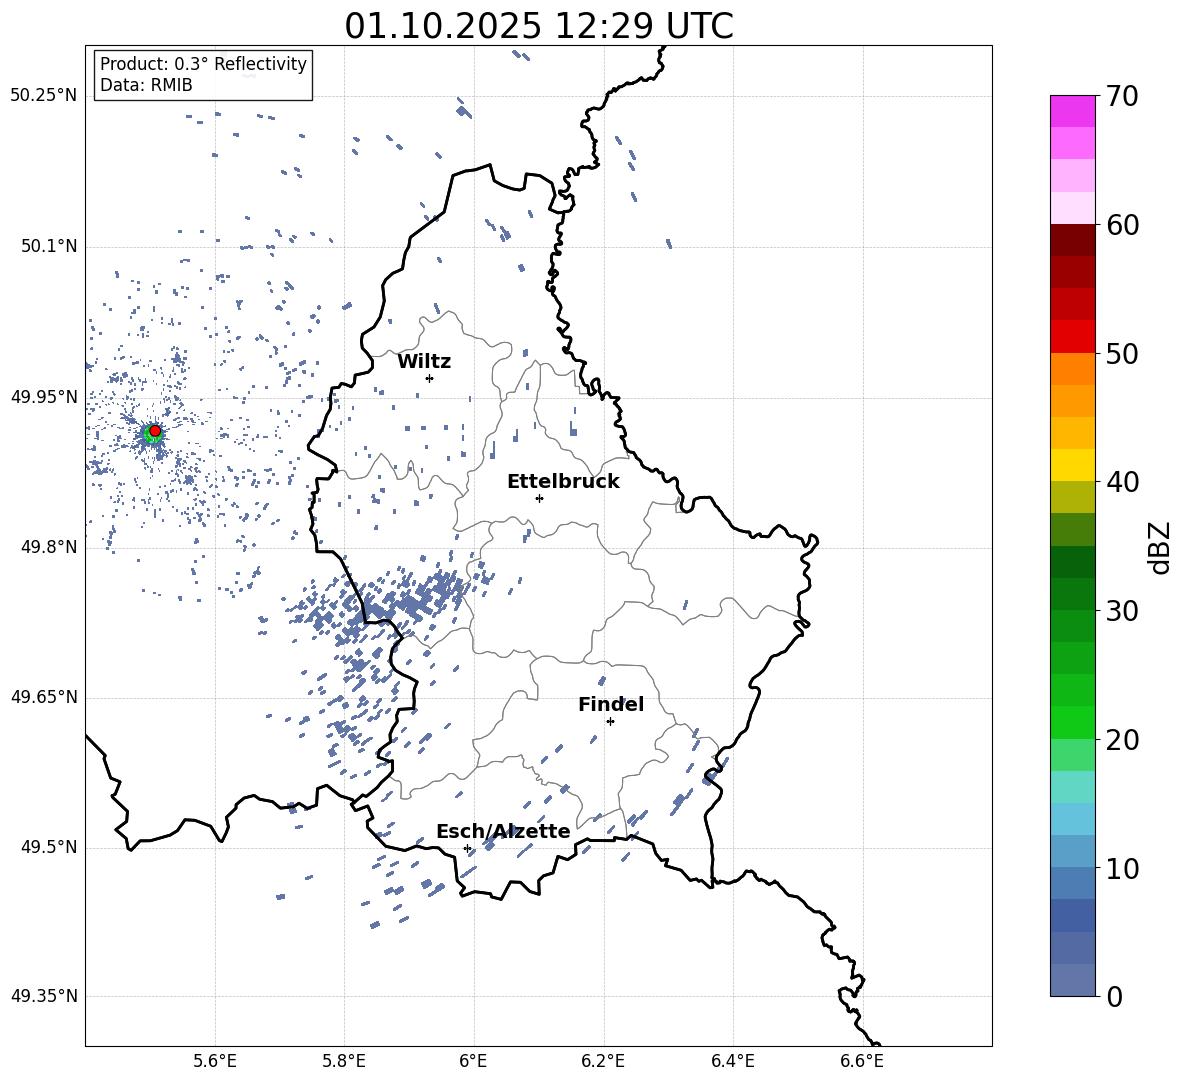The image size is (1184, 1081).
Task: Click the 60 colorbar tick label
Action: [x=1122, y=225]
